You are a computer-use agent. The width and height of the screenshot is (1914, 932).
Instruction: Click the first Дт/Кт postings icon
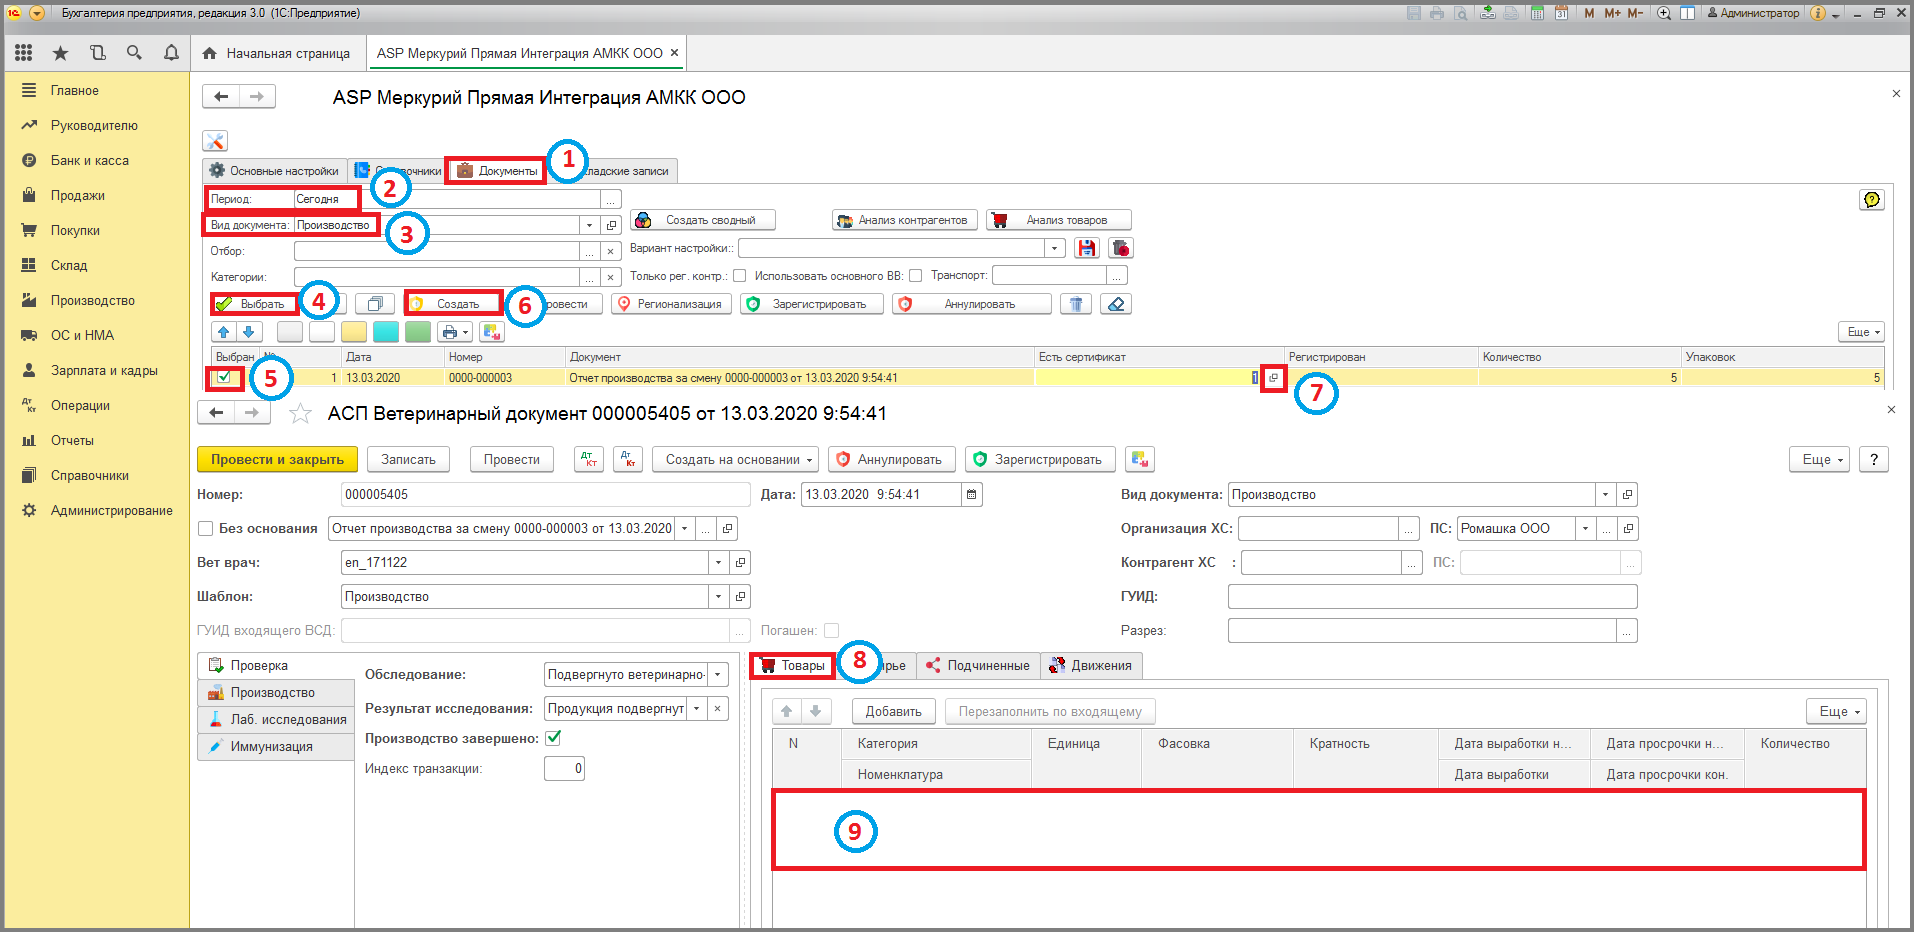589,459
